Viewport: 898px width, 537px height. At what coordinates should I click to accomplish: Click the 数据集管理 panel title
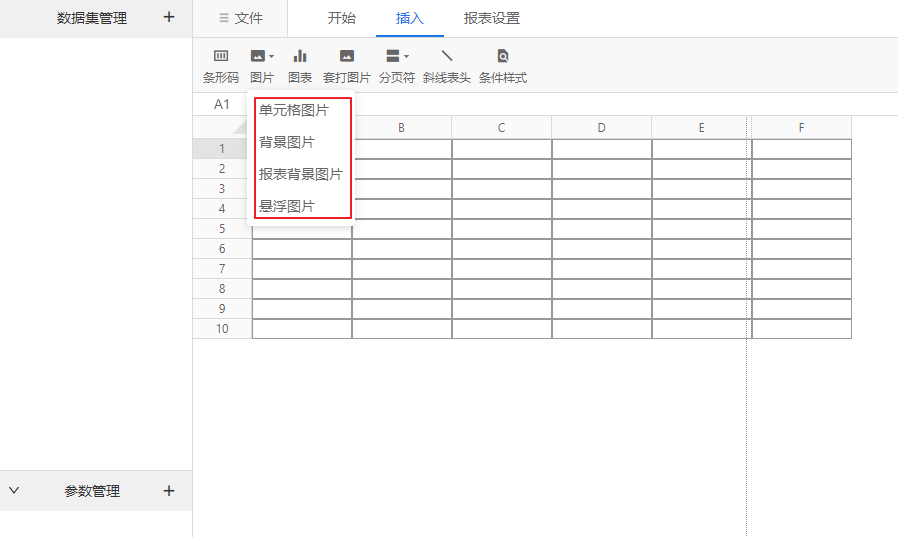click(x=92, y=18)
